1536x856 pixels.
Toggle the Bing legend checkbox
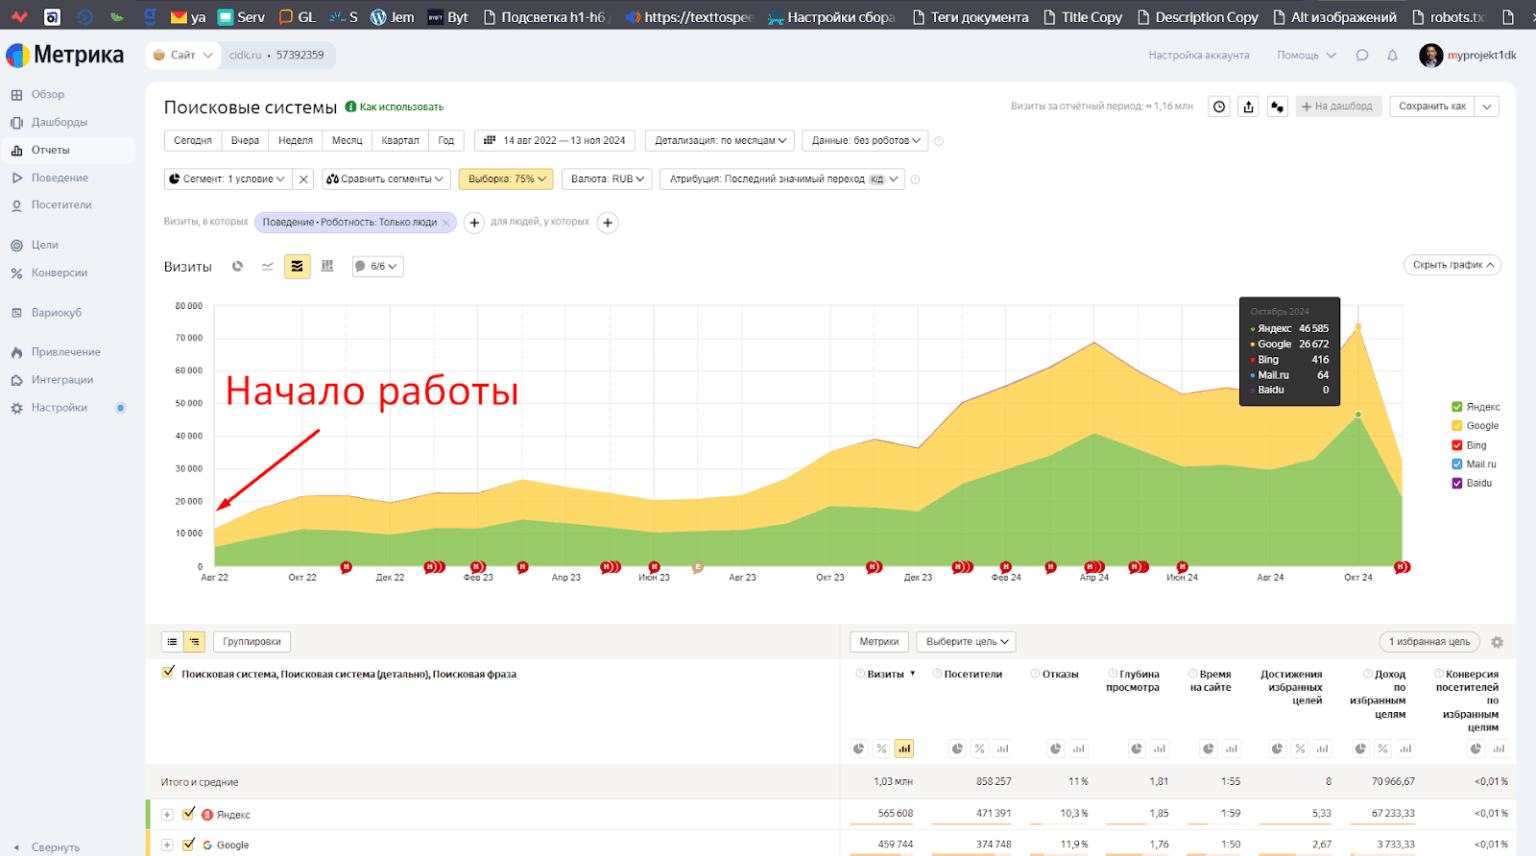(x=1457, y=445)
